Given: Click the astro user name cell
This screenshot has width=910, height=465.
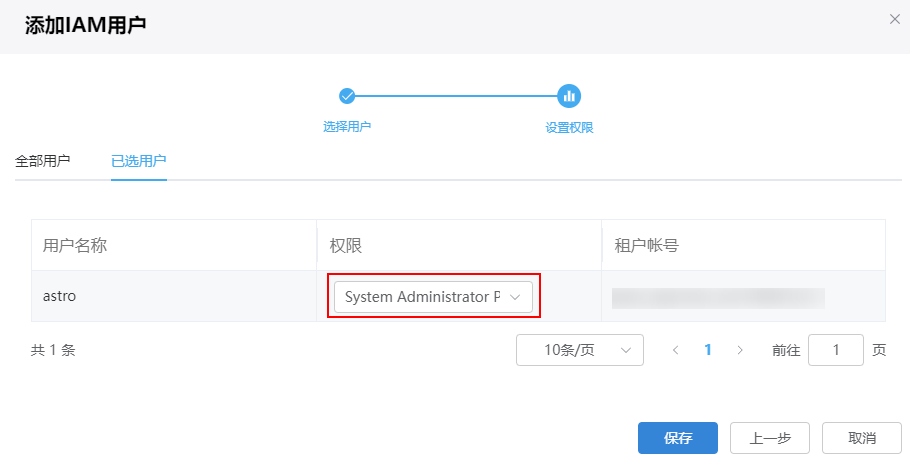Looking at the screenshot, I should point(60,297).
